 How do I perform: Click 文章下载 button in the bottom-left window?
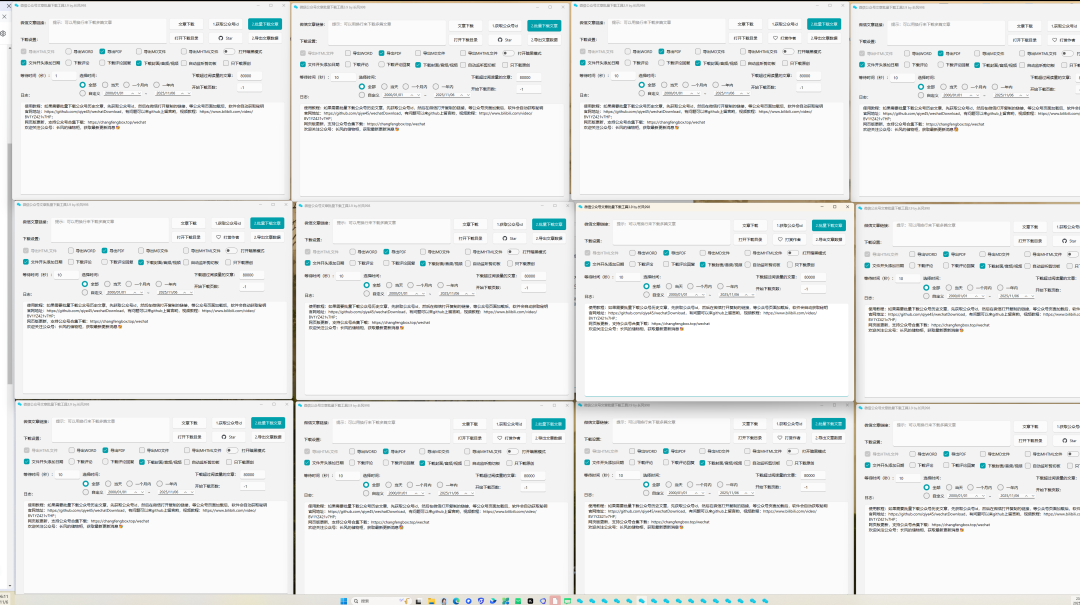(x=189, y=423)
